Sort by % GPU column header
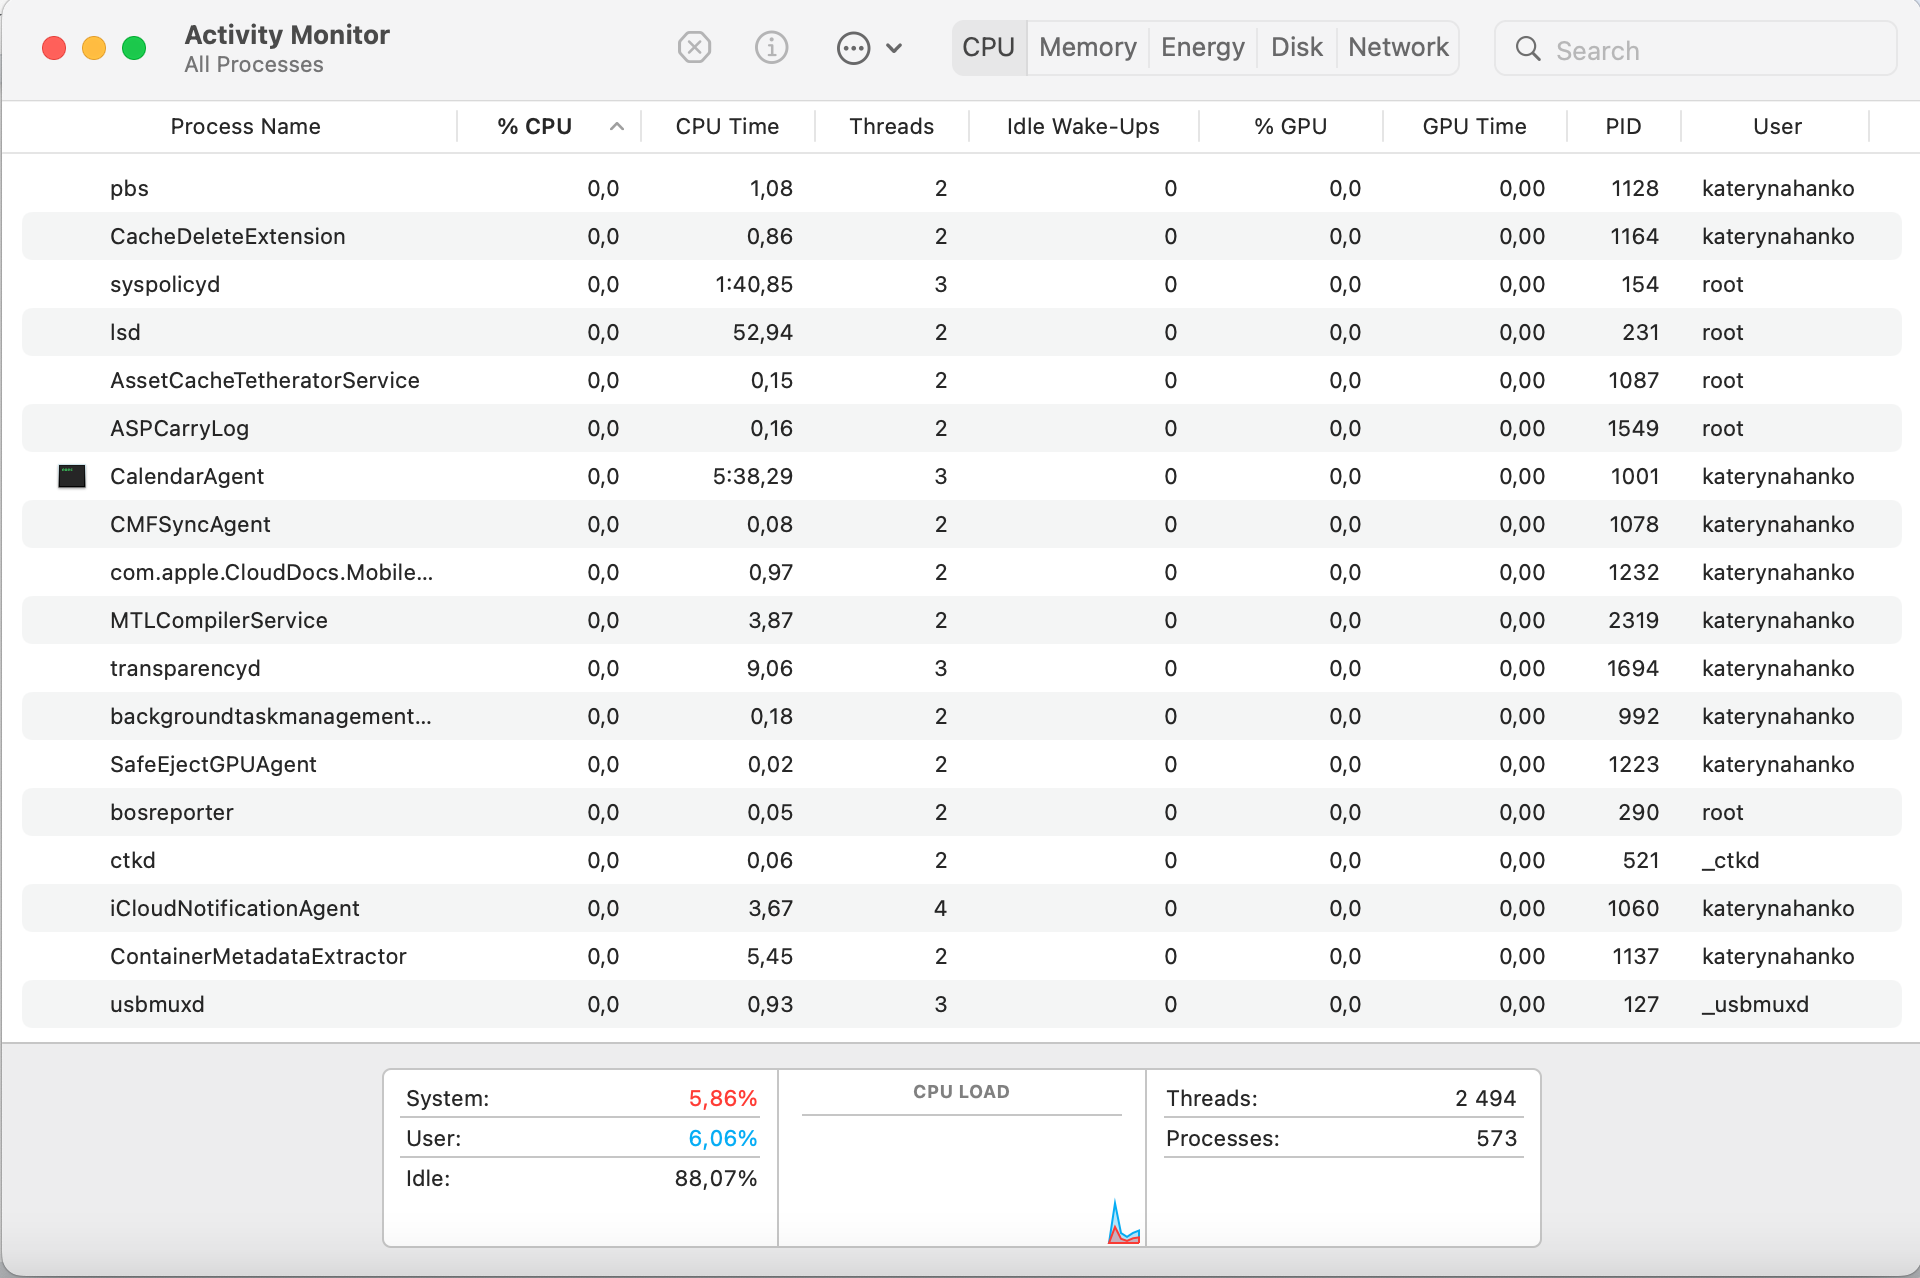Image resolution: width=1920 pixels, height=1278 pixels. point(1290,126)
